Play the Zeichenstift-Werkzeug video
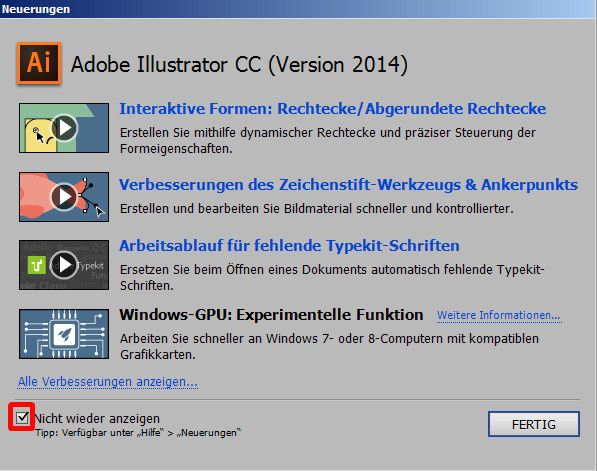The image size is (597, 471). tap(64, 196)
